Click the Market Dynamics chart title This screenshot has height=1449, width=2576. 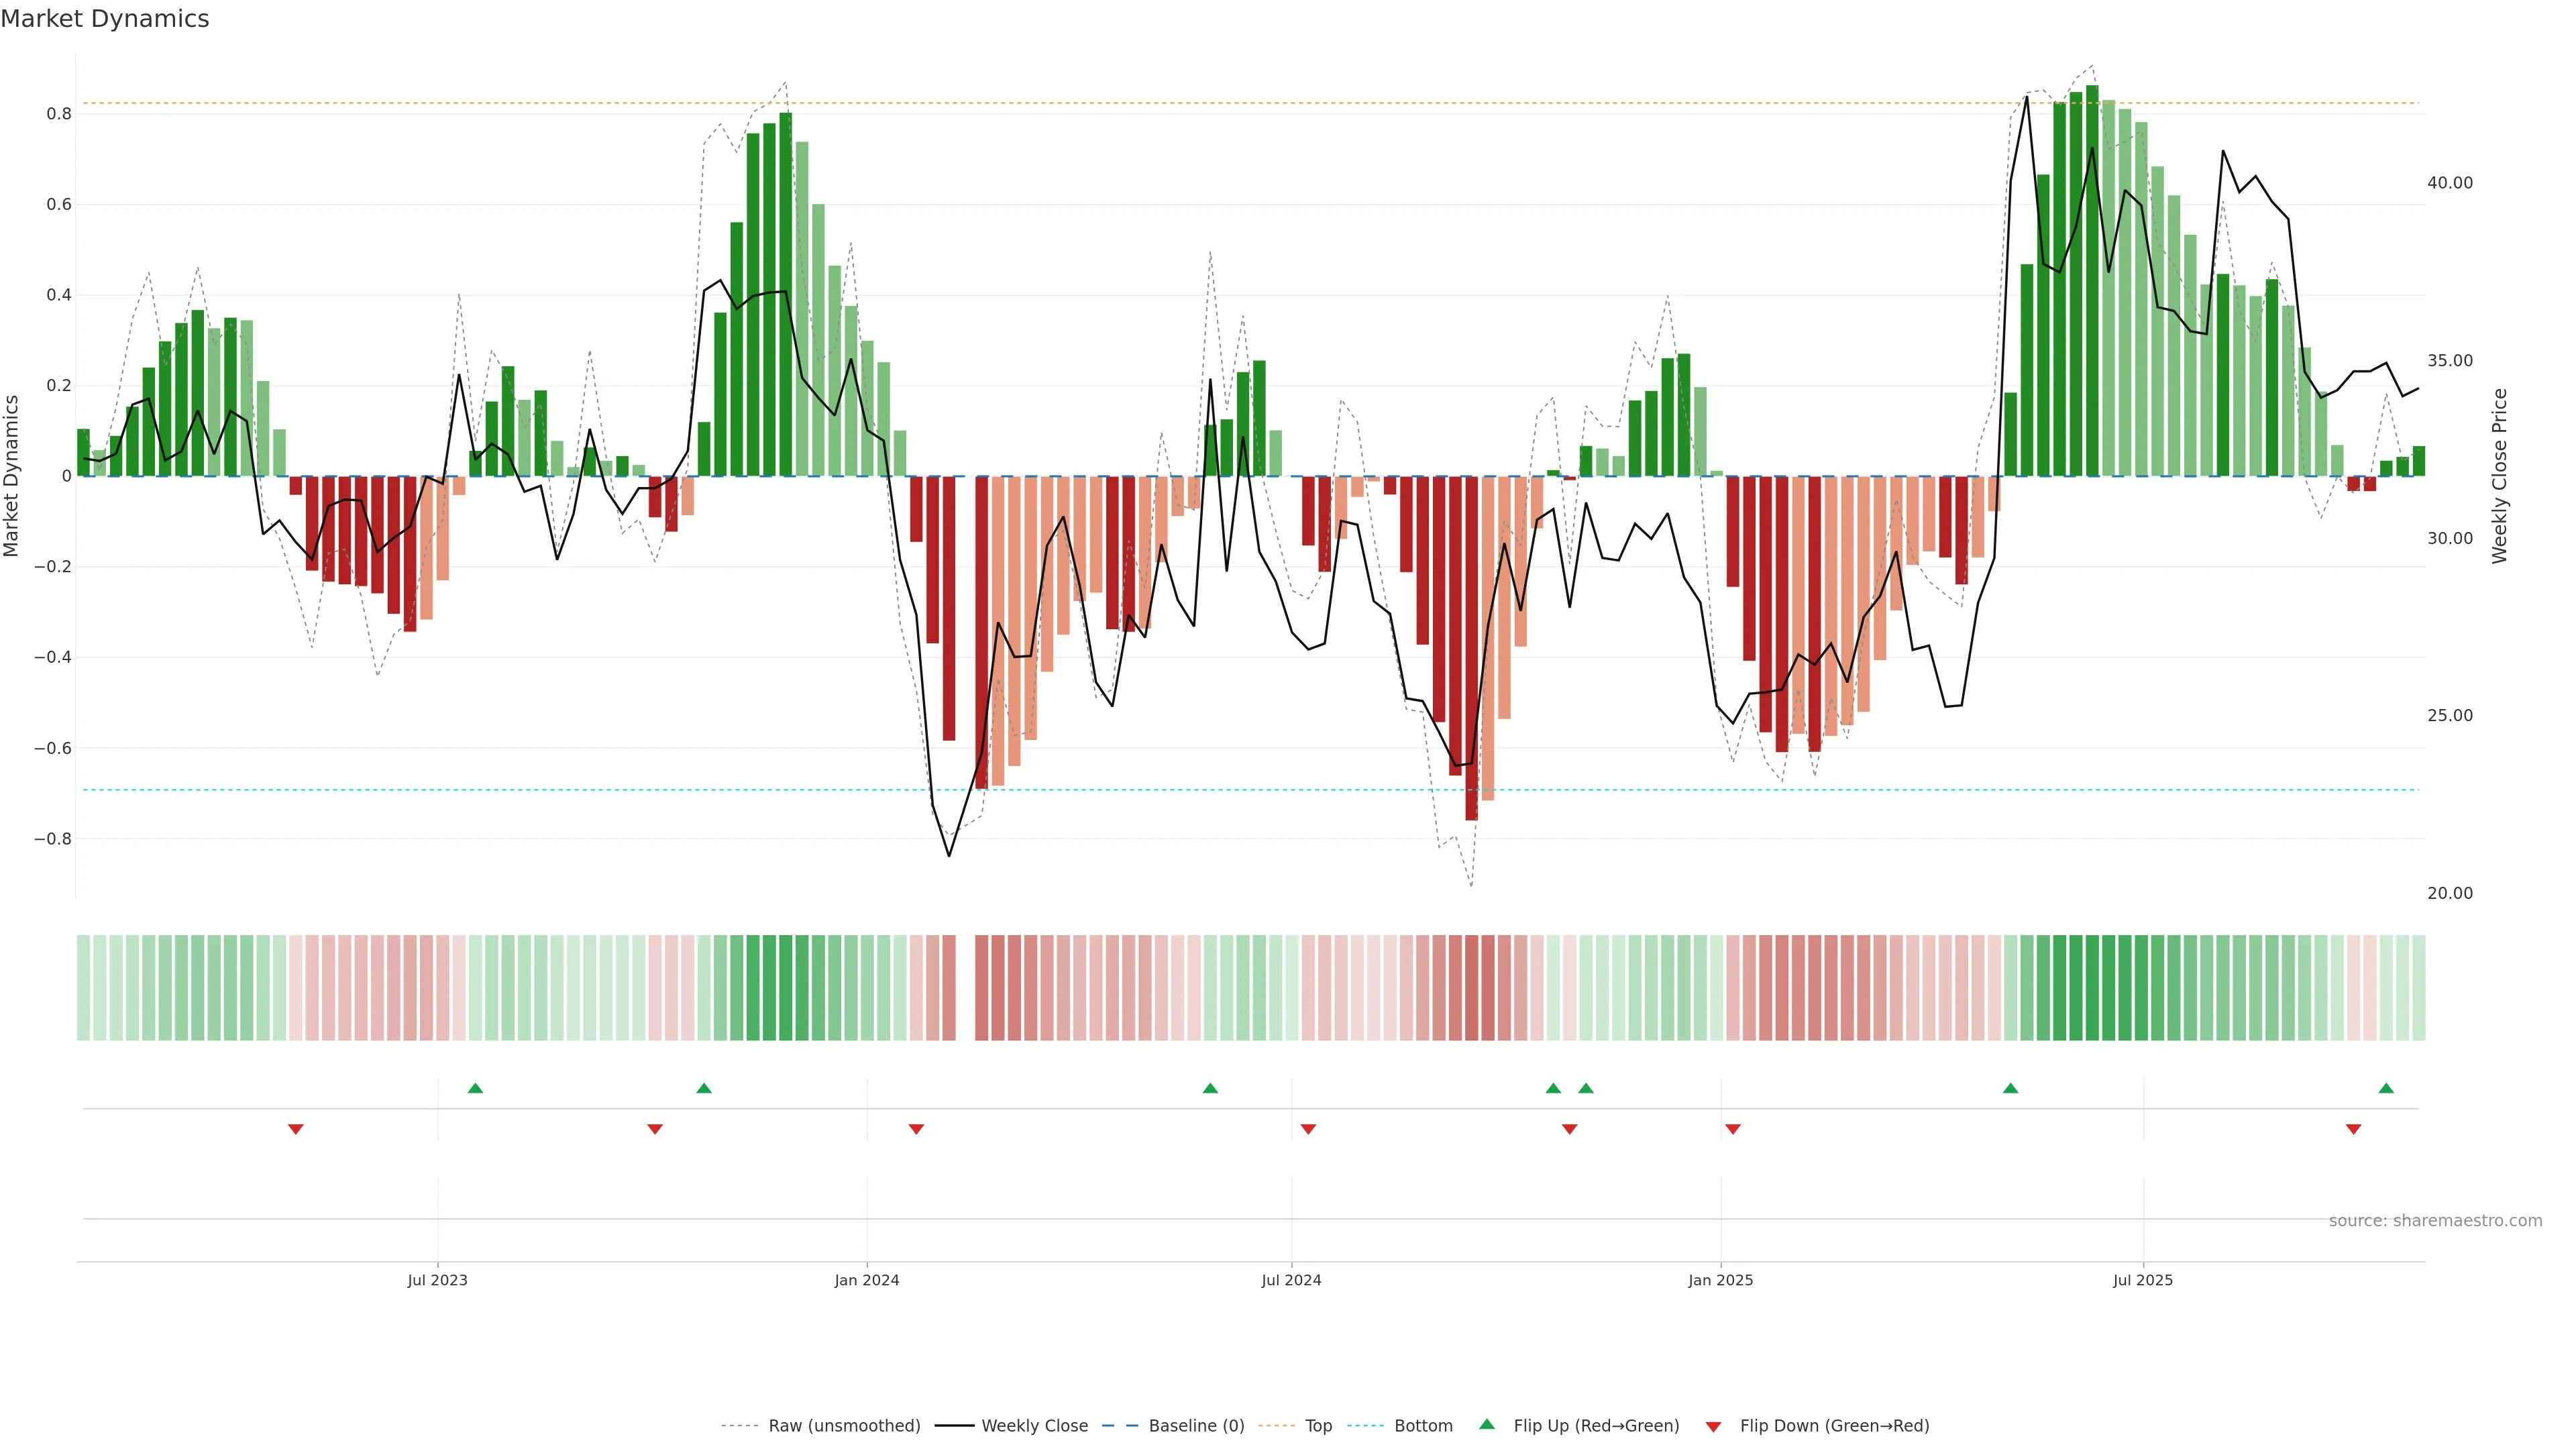point(105,19)
